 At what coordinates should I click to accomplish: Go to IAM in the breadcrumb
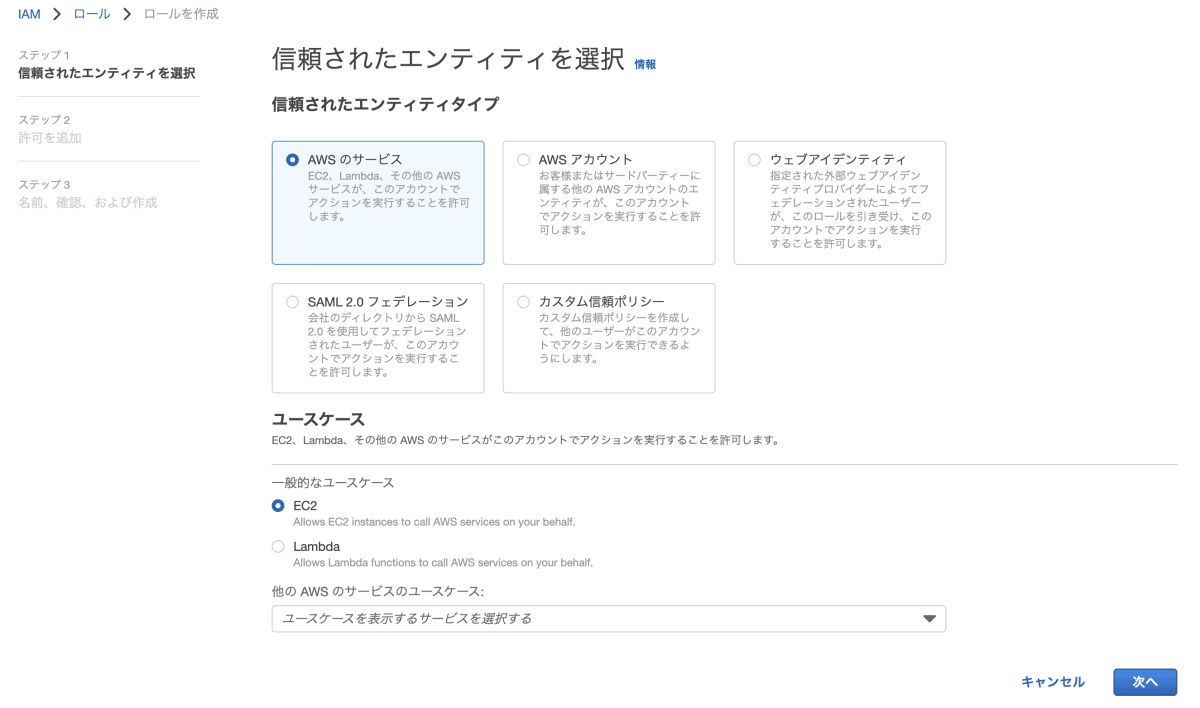tap(29, 14)
